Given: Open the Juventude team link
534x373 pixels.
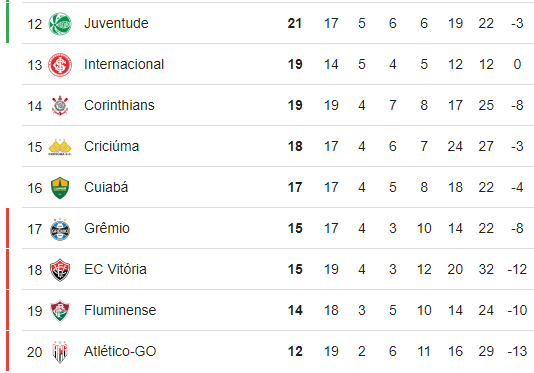Looking at the screenshot, I should 116,23.
